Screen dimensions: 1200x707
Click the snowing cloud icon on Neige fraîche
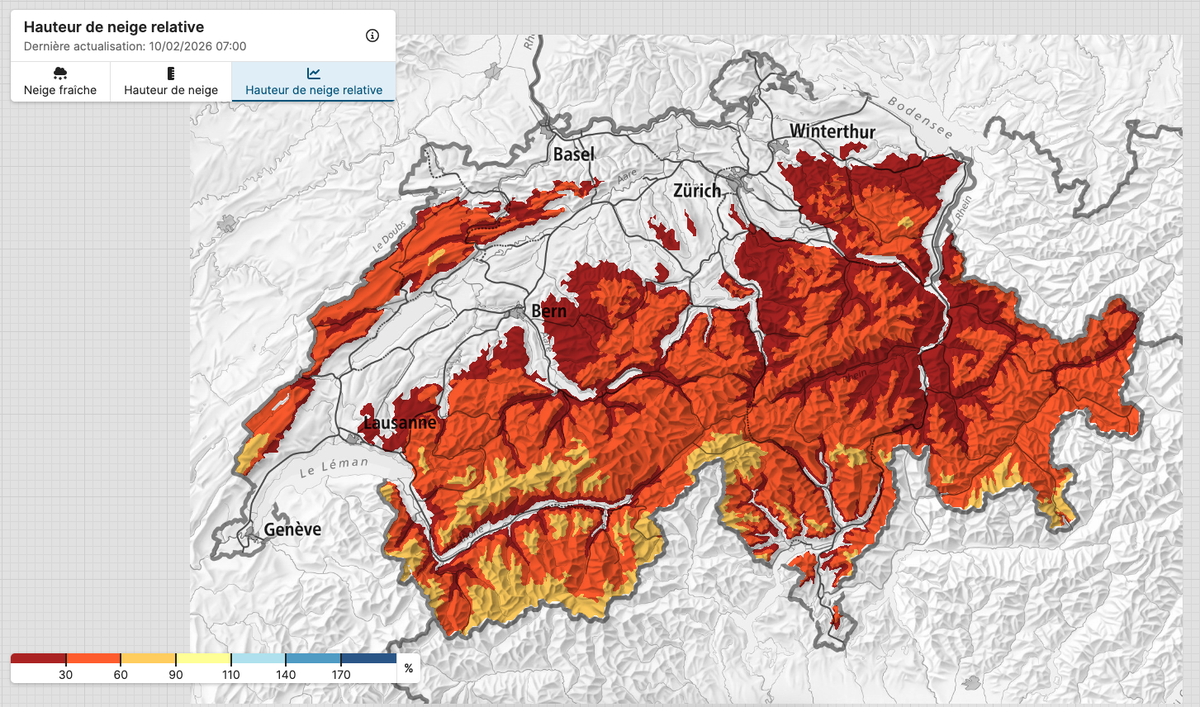point(60,73)
